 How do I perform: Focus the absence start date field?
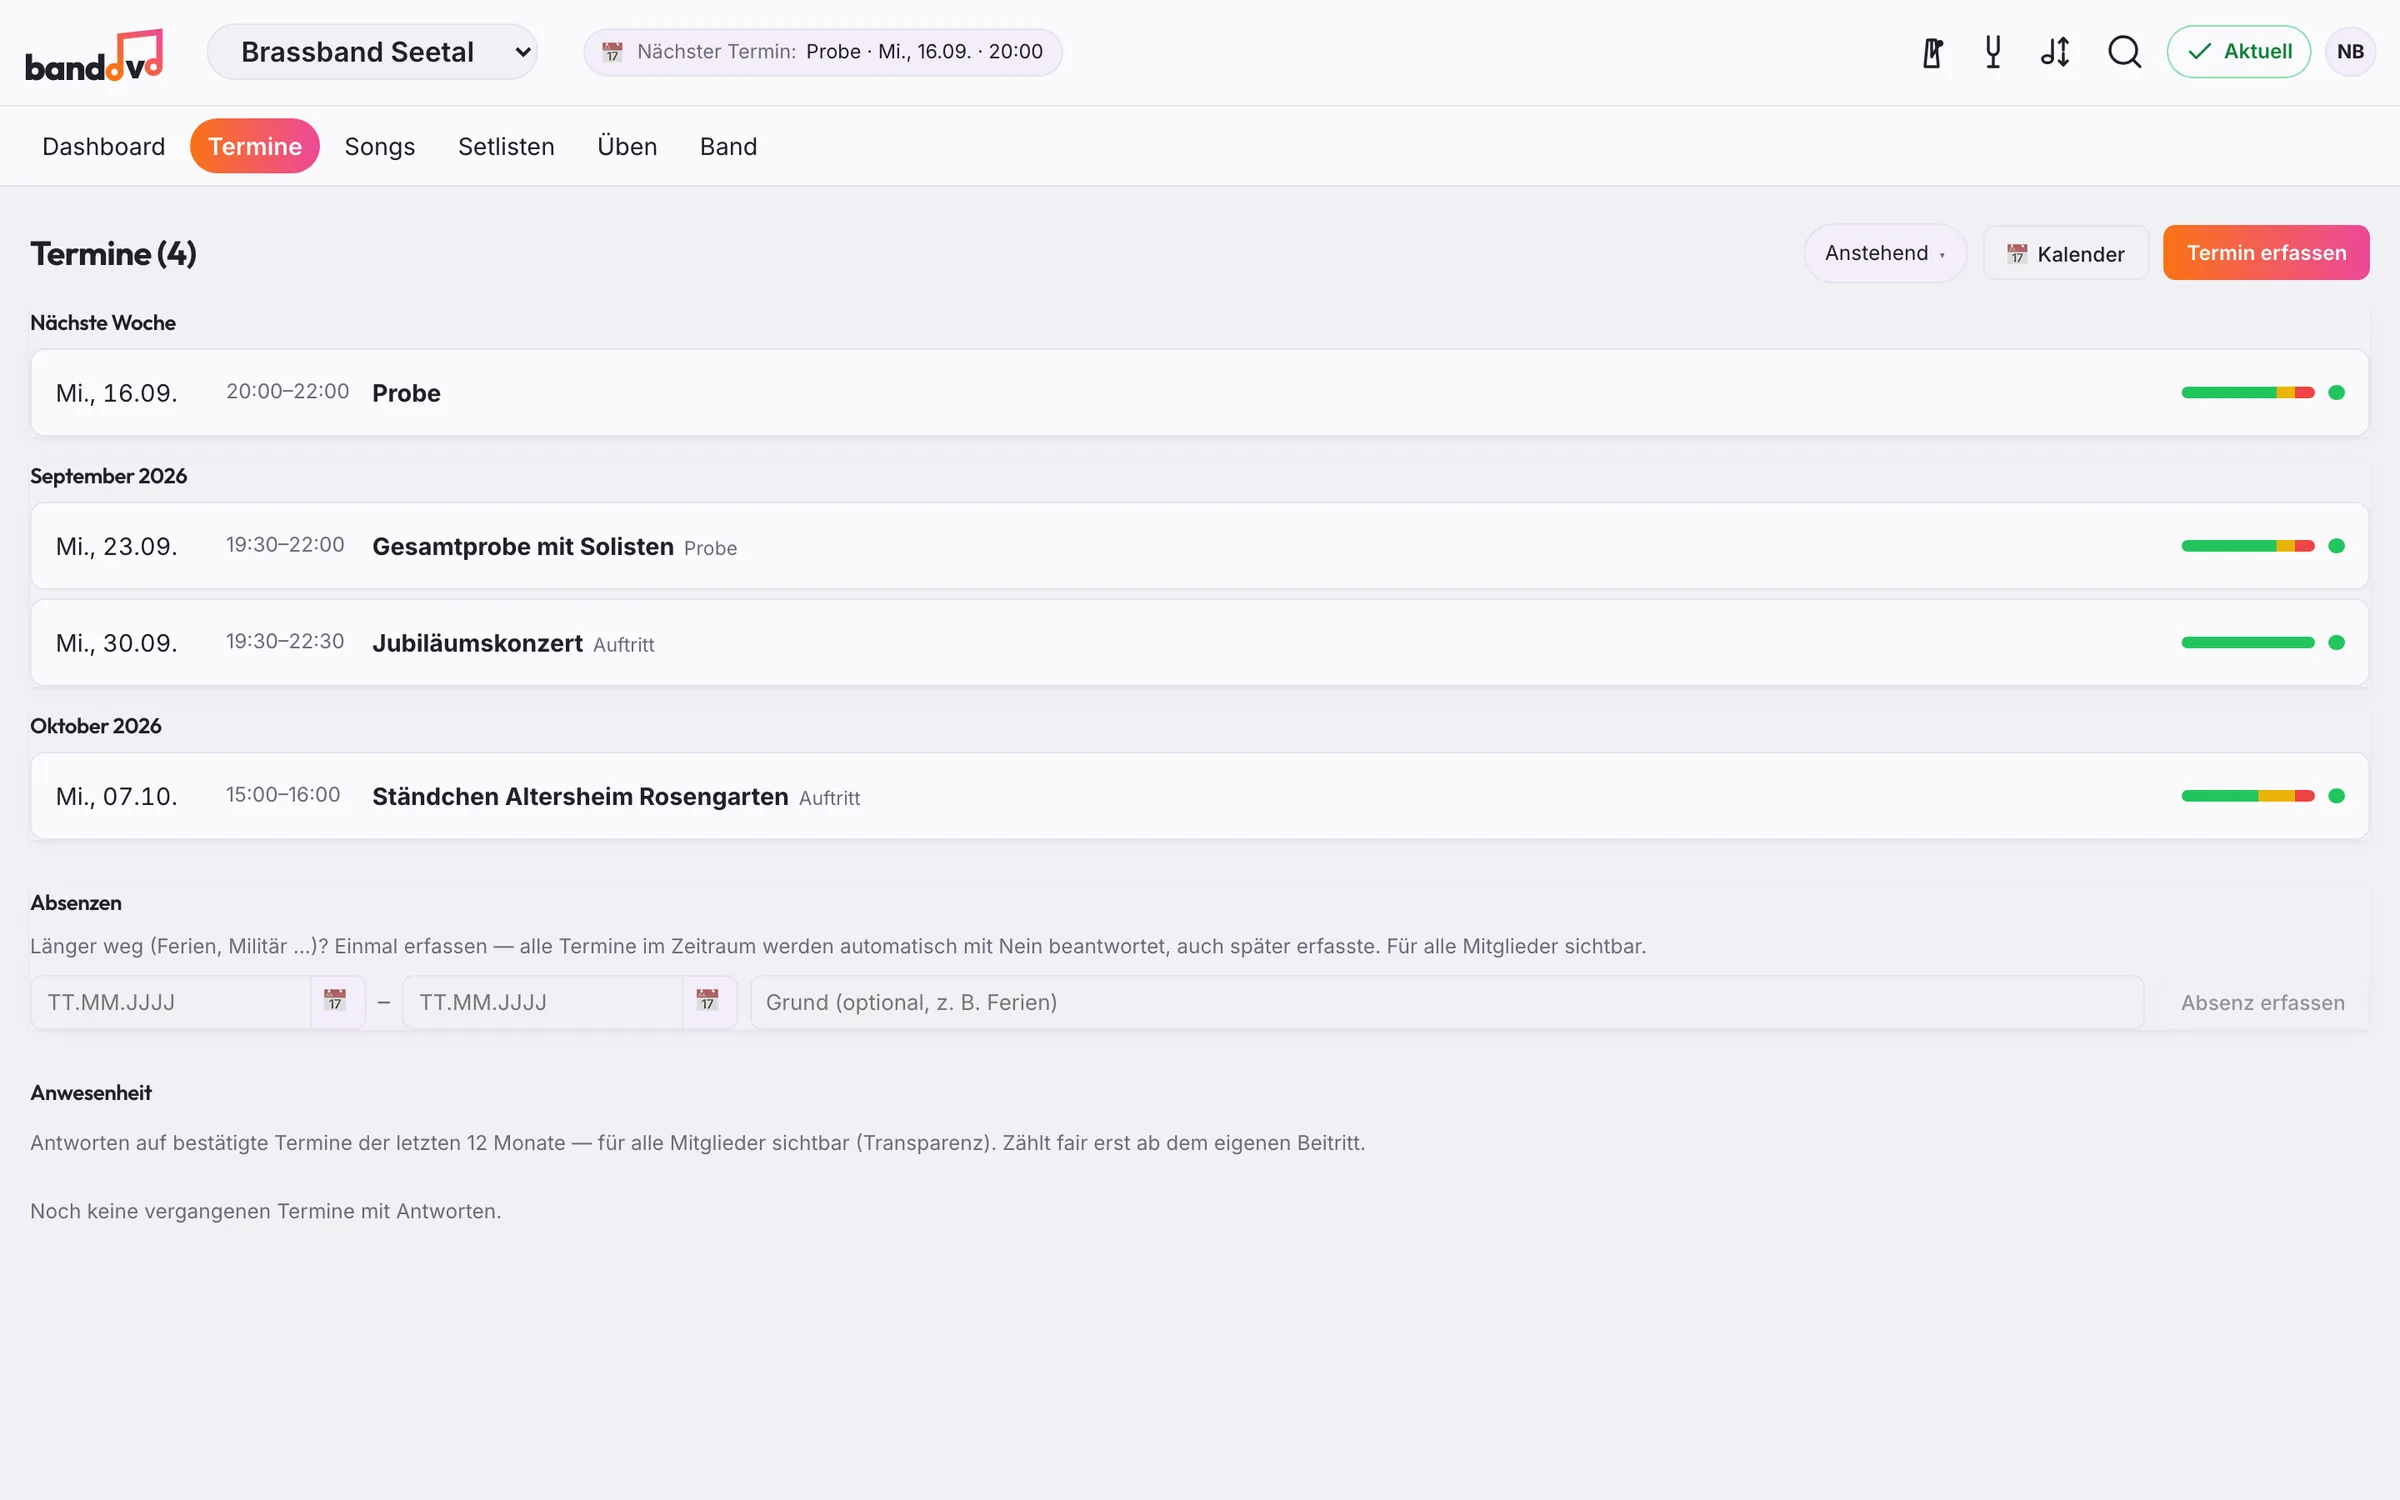[x=171, y=1002]
